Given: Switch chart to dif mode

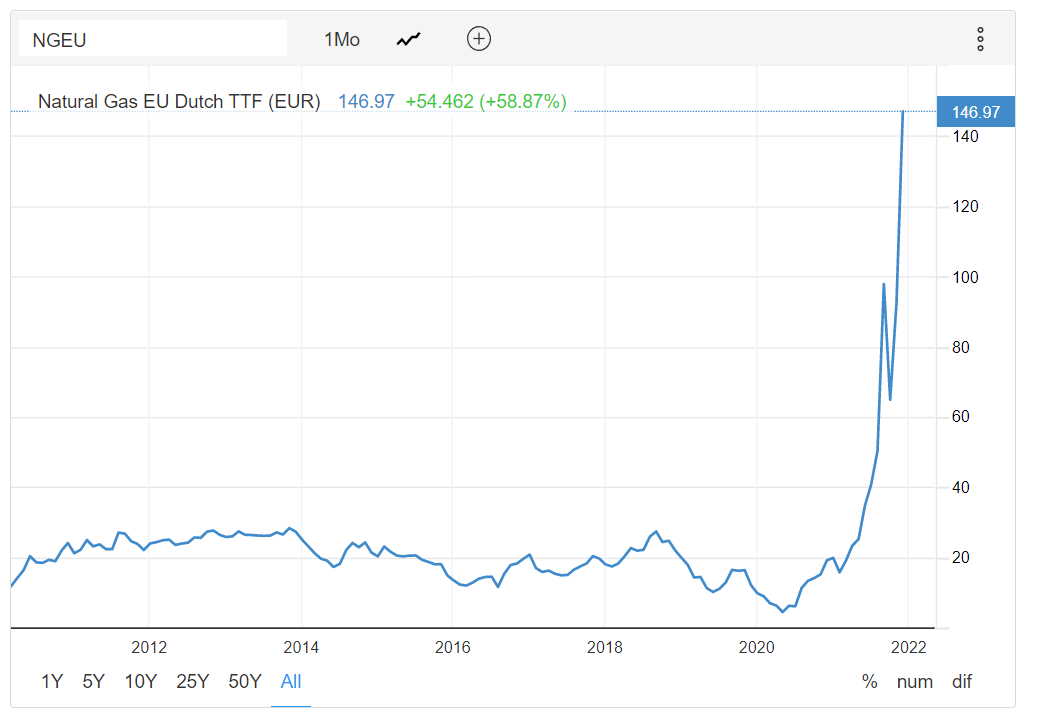Looking at the screenshot, I should click(962, 682).
